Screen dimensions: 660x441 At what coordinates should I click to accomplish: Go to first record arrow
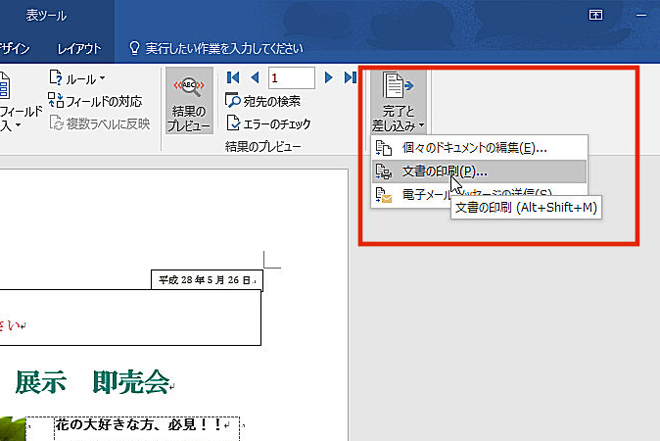coord(233,77)
